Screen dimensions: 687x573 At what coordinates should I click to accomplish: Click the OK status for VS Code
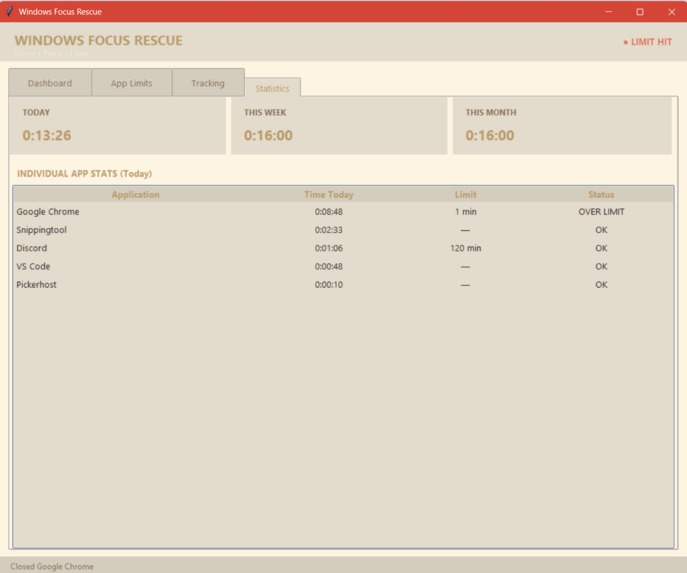pyautogui.click(x=601, y=266)
